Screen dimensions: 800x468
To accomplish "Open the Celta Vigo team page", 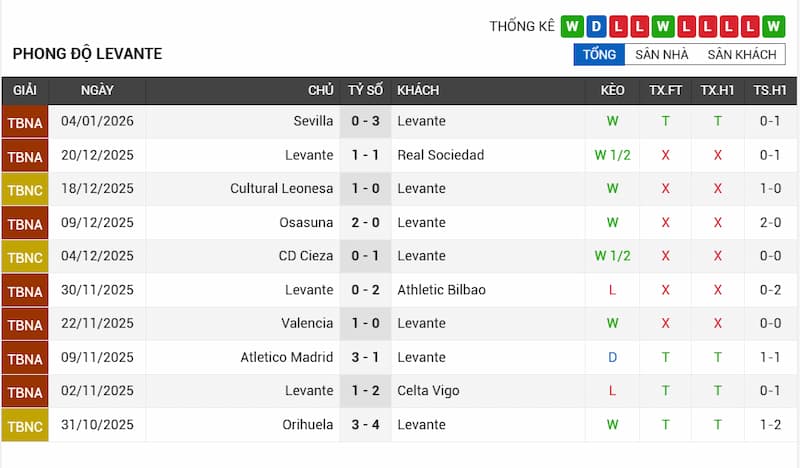I will pos(428,391).
